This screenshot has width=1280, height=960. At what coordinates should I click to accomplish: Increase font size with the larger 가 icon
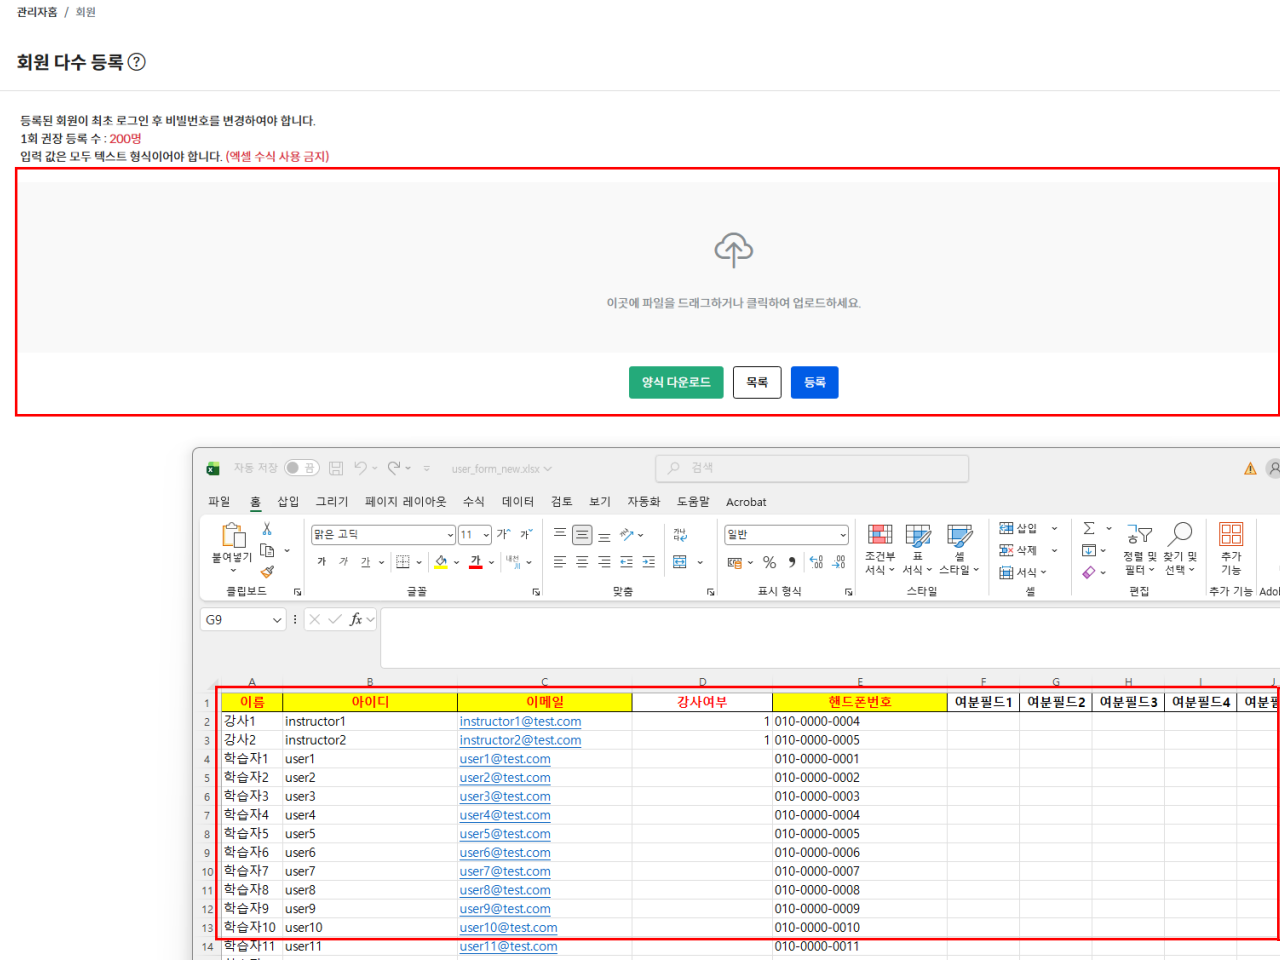tap(504, 534)
